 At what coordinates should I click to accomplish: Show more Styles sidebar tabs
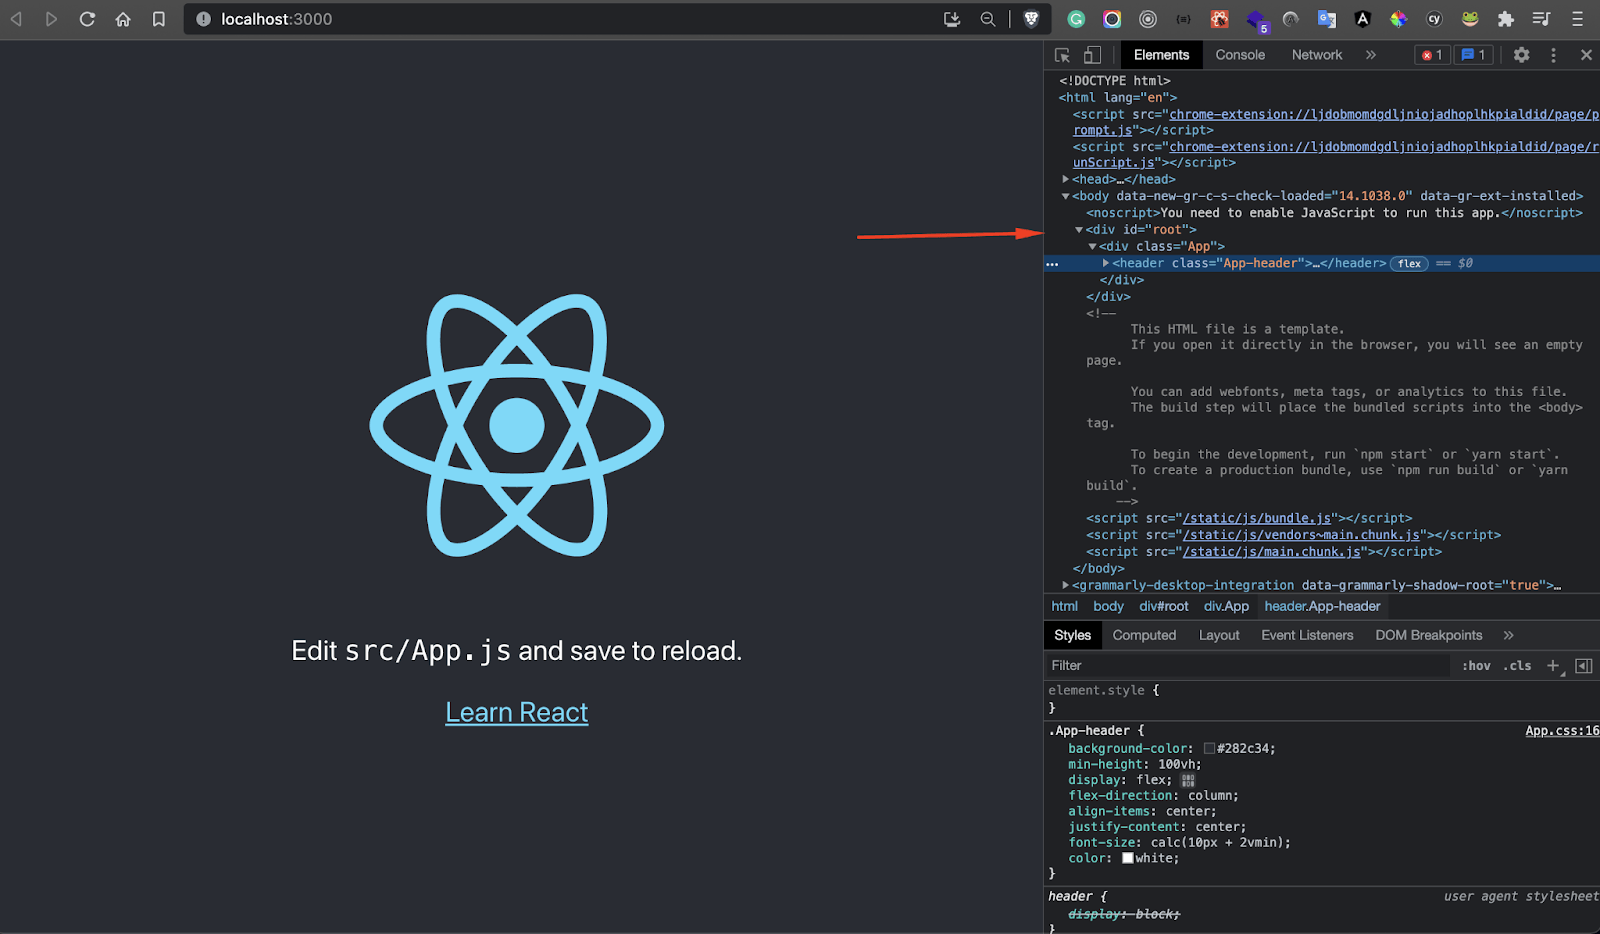tap(1508, 635)
